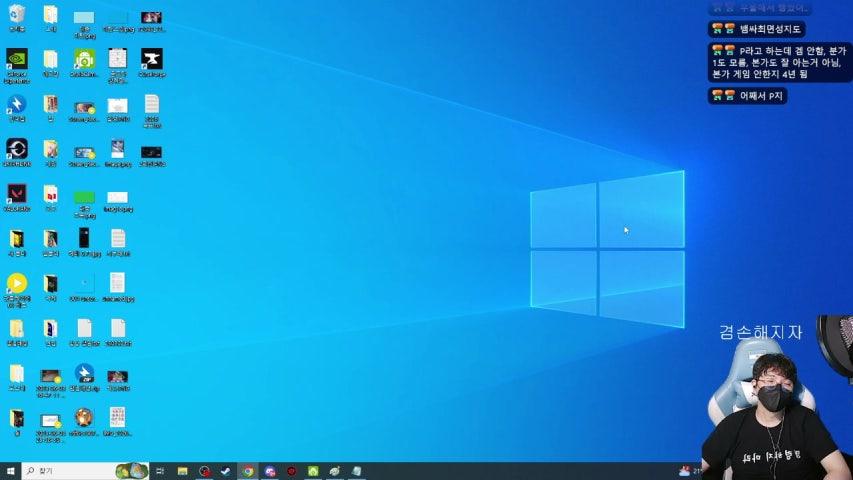Launch the black anvil logo desktop shortcut
853x480 pixels.
[x=152, y=63]
